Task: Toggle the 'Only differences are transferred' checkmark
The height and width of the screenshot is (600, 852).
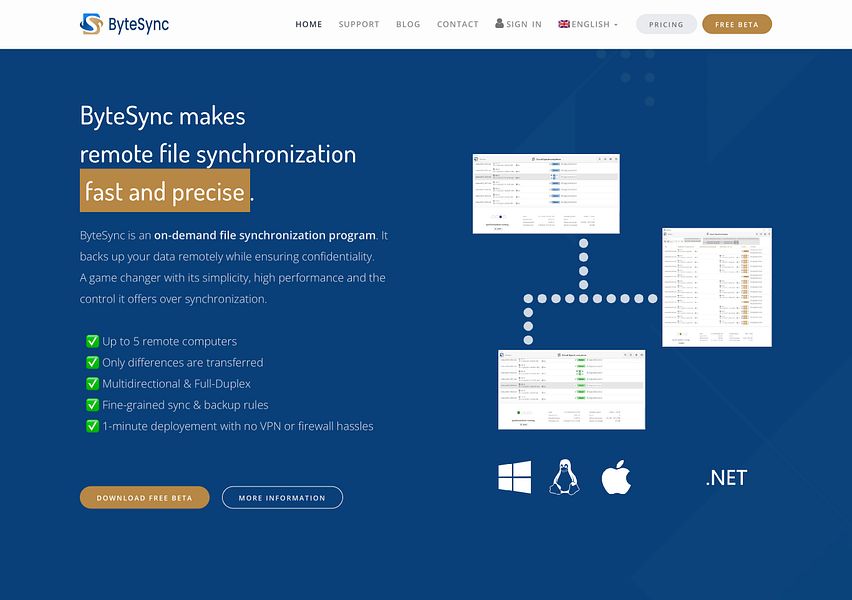Action: pos(92,362)
